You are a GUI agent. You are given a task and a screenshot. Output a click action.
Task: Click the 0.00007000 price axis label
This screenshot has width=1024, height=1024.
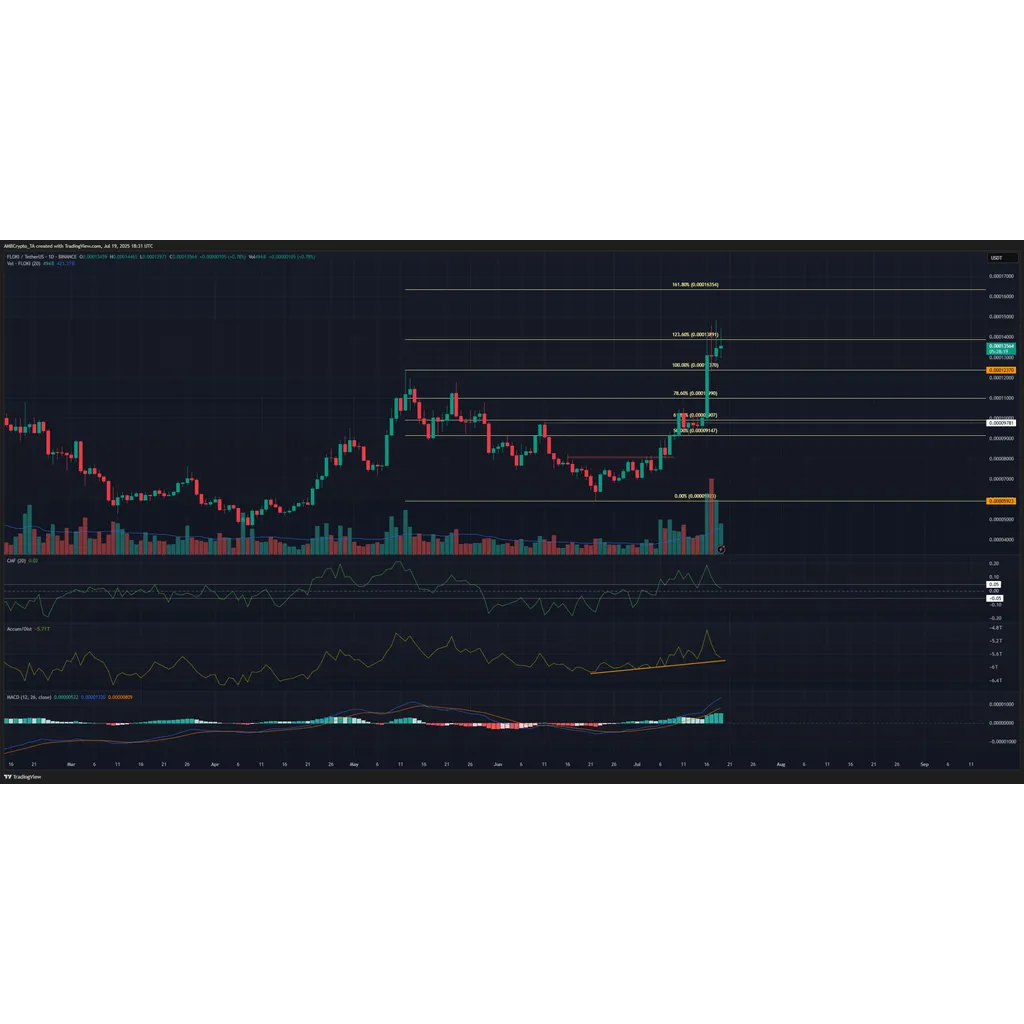coord(1001,479)
